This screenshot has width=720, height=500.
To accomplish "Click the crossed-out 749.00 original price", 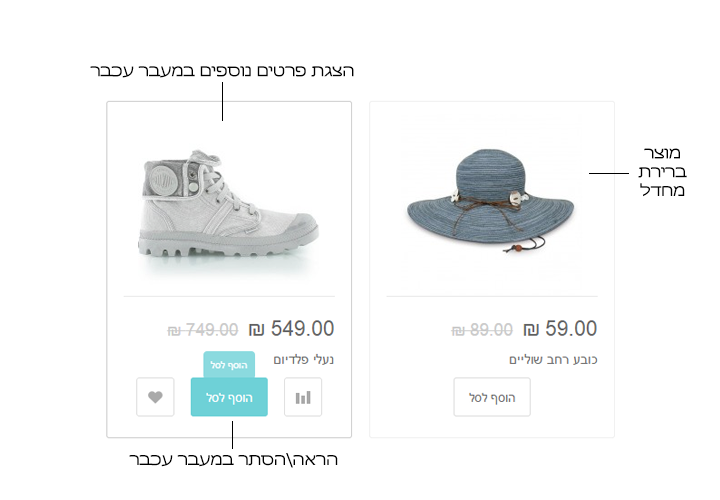I will coord(202,330).
